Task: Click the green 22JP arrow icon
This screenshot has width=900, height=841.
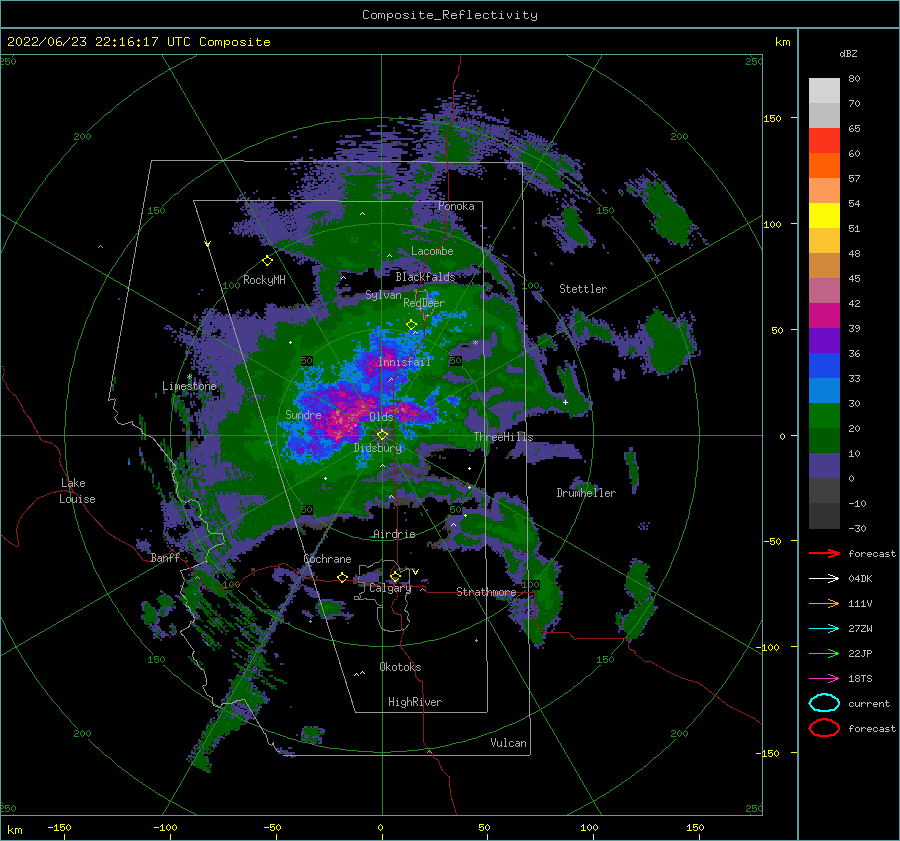Action: click(824, 653)
